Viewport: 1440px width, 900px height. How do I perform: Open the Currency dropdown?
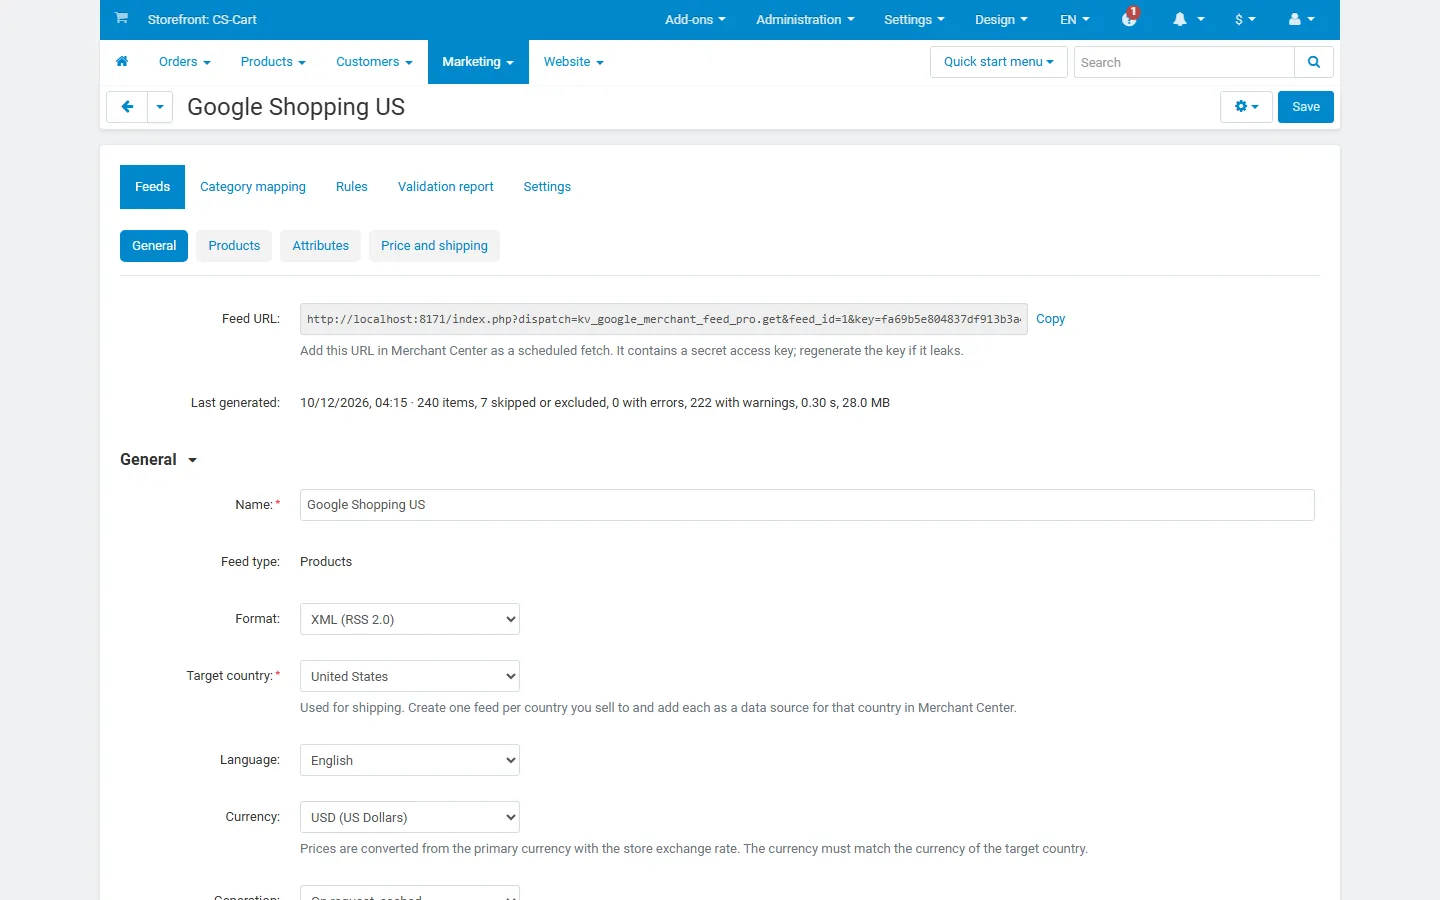410,817
